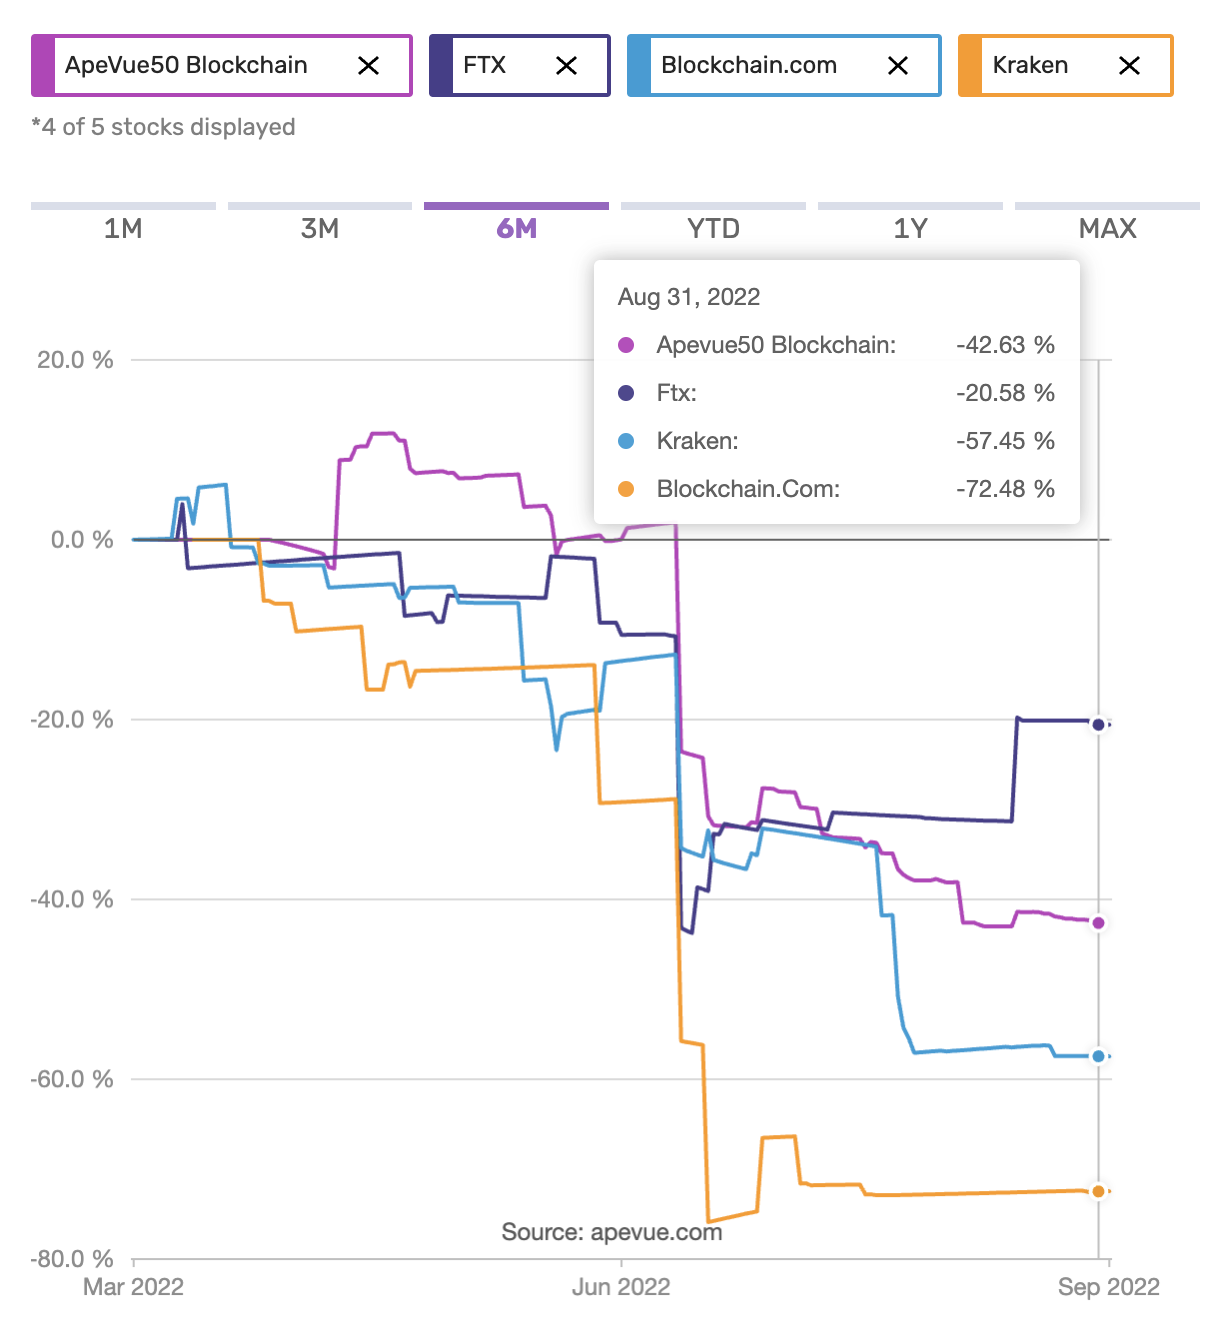Viewport: 1222px width, 1340px height.
Task: Click ApeVue50 purple end data point
Action: pos(1098,923)
